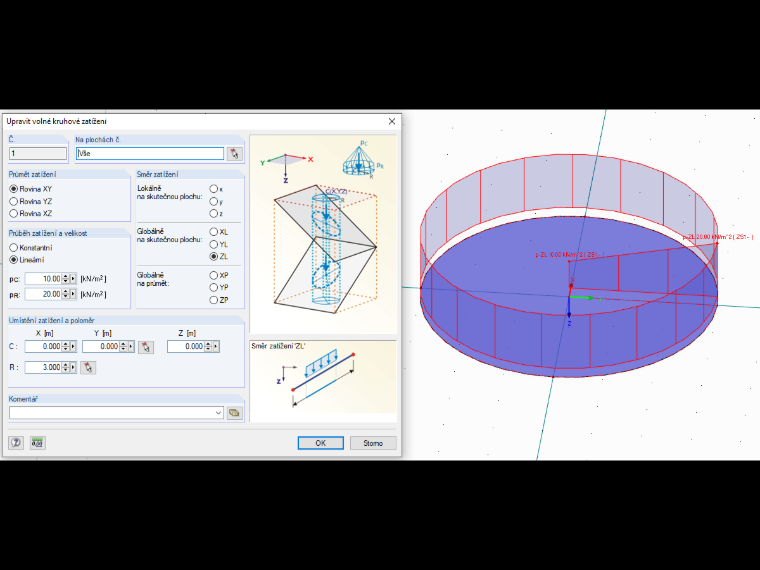760x570 pixels.
Task: Click the p-ZL 10.00 load label in model view
Action: [x=570, y=254]
